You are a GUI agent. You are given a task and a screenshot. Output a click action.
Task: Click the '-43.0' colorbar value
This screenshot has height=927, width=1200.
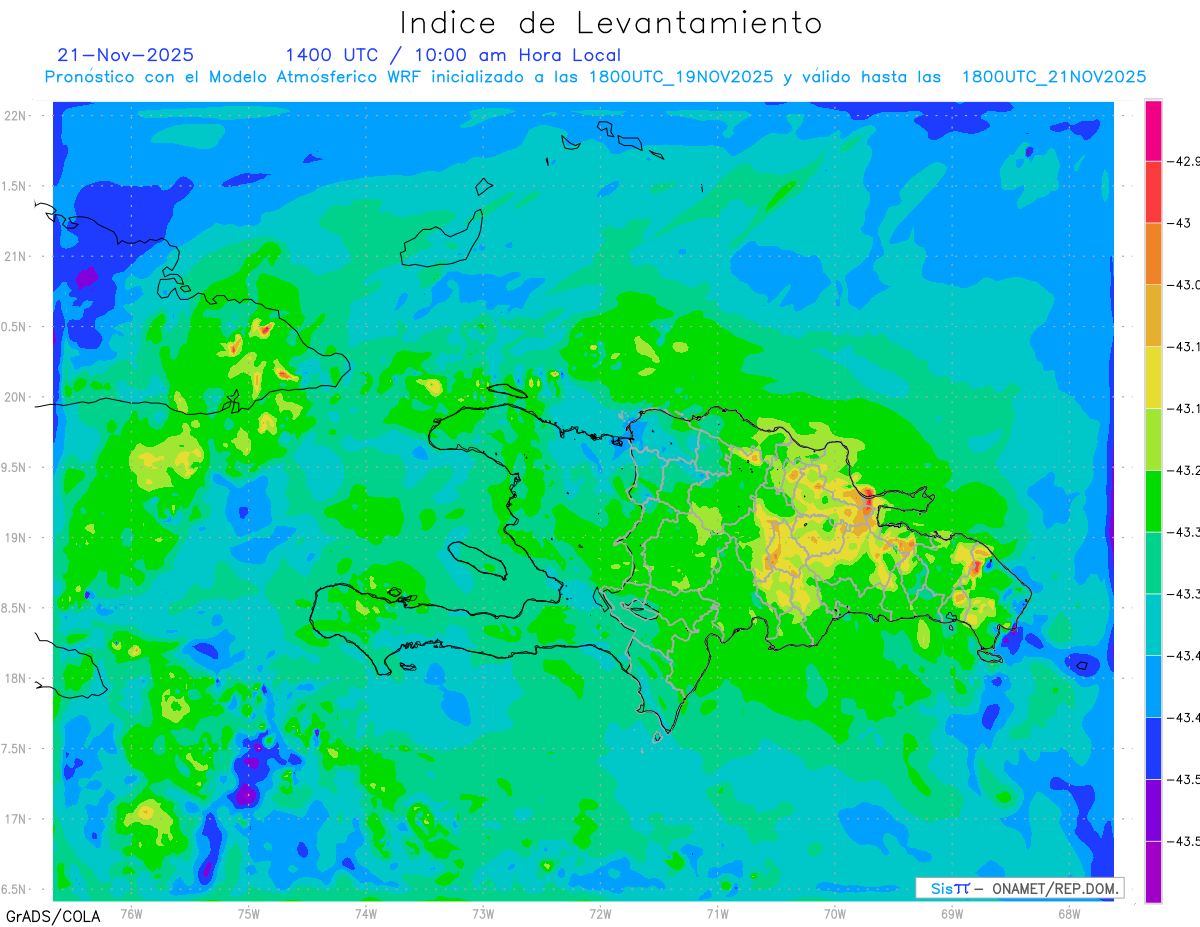click(1185, 285)
